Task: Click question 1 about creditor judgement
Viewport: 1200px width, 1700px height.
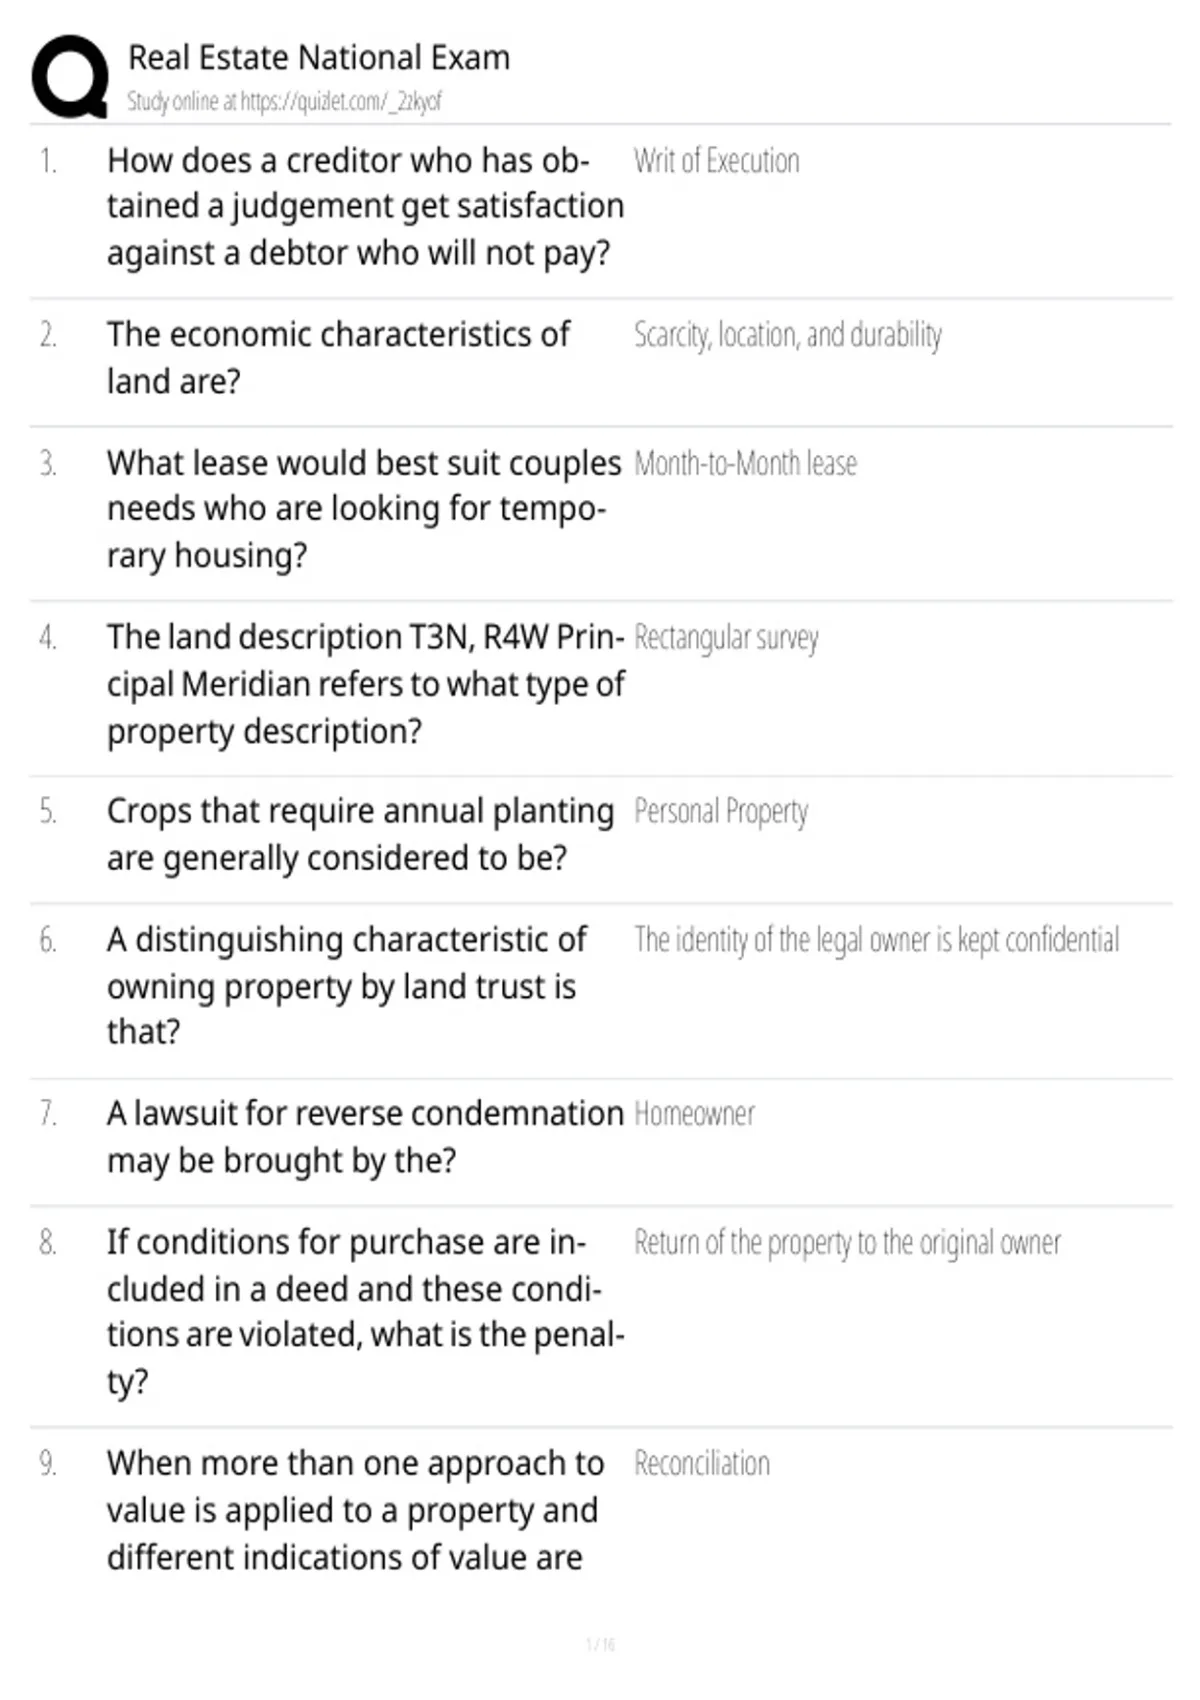Action: pyautogui.click(x=365, y=206)
